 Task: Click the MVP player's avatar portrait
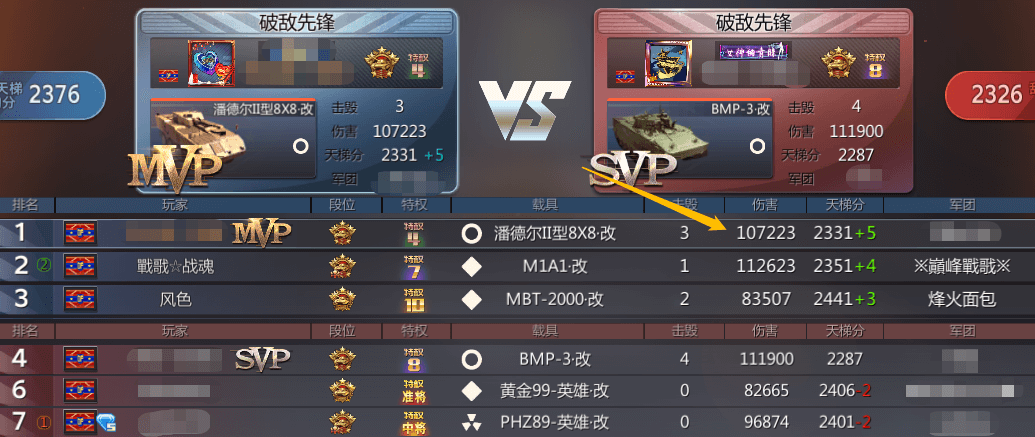pyautogui.click(x=211, y=64)
